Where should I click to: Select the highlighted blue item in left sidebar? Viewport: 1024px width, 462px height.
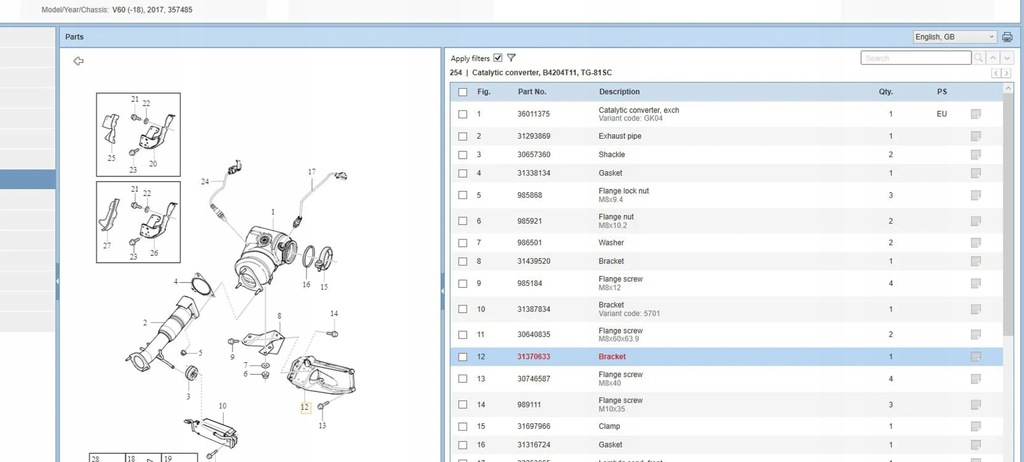point(27,180)
